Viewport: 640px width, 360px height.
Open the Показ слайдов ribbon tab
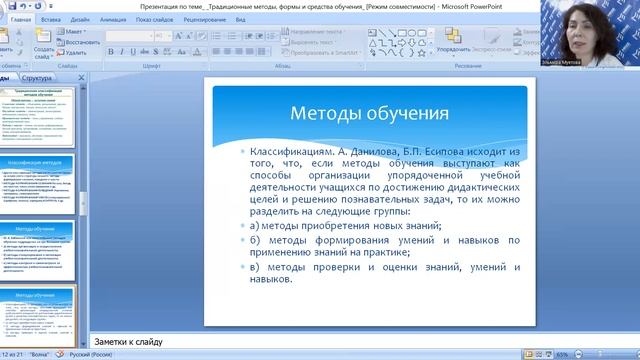click(x=154, y=20)
